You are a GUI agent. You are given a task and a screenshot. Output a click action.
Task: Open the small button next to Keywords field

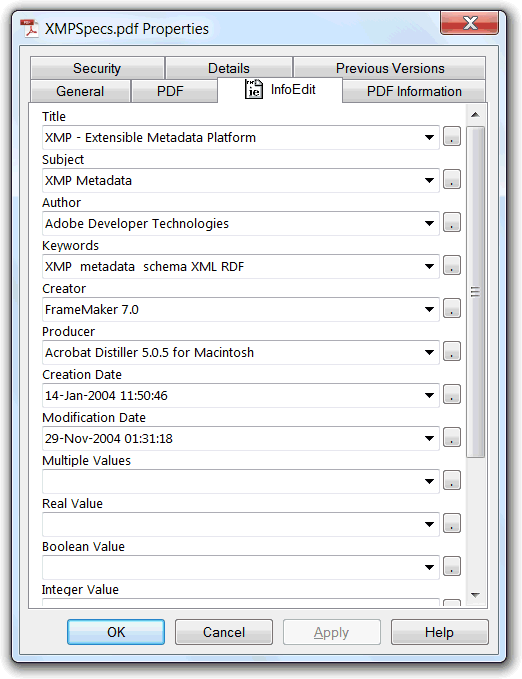pos(451,265)
